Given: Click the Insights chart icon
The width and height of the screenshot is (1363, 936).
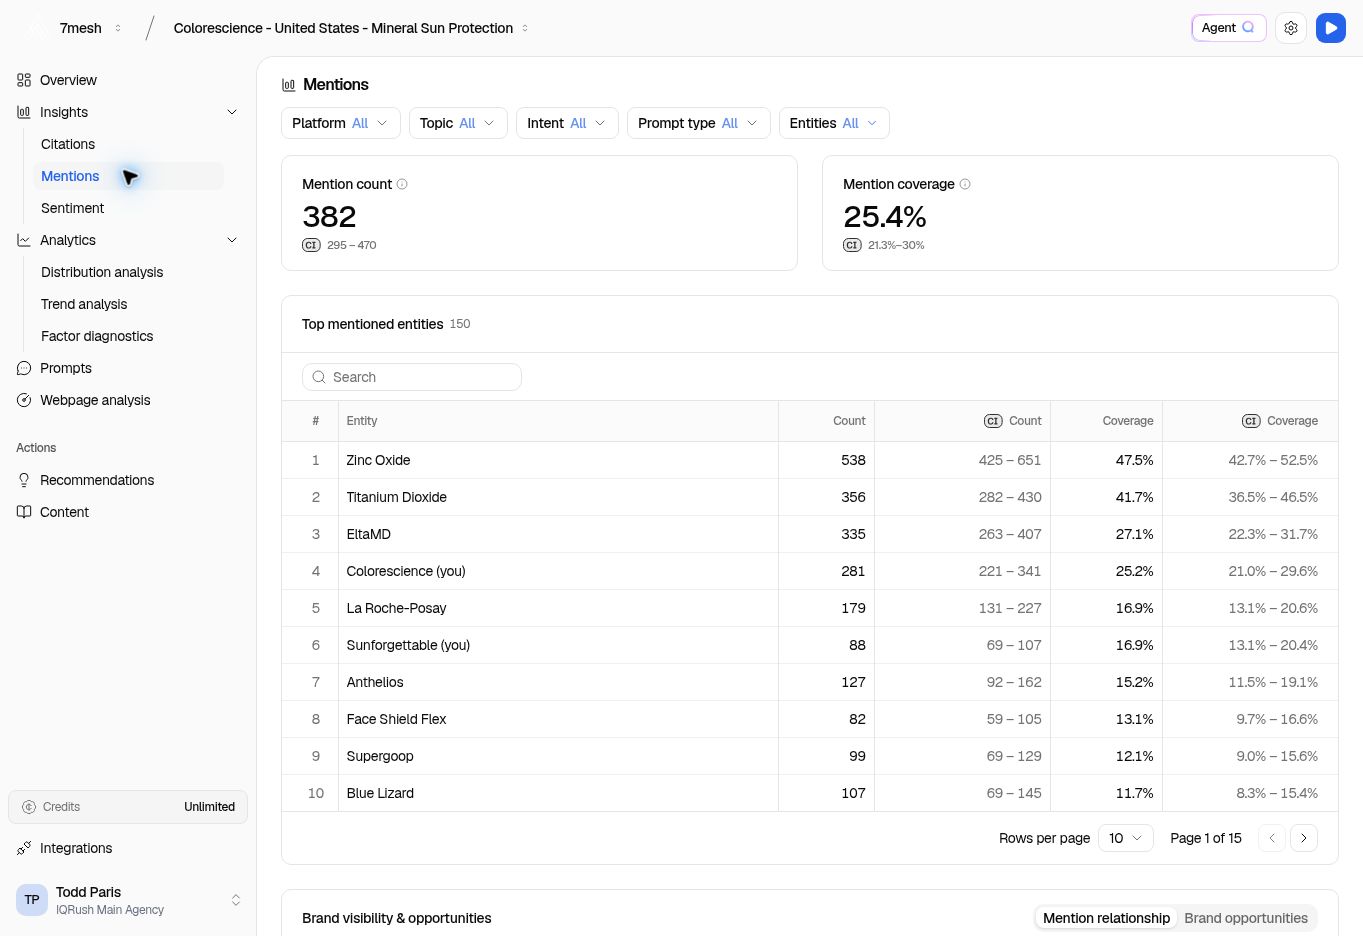Looking at the screenshot, I should coord(24,112).
